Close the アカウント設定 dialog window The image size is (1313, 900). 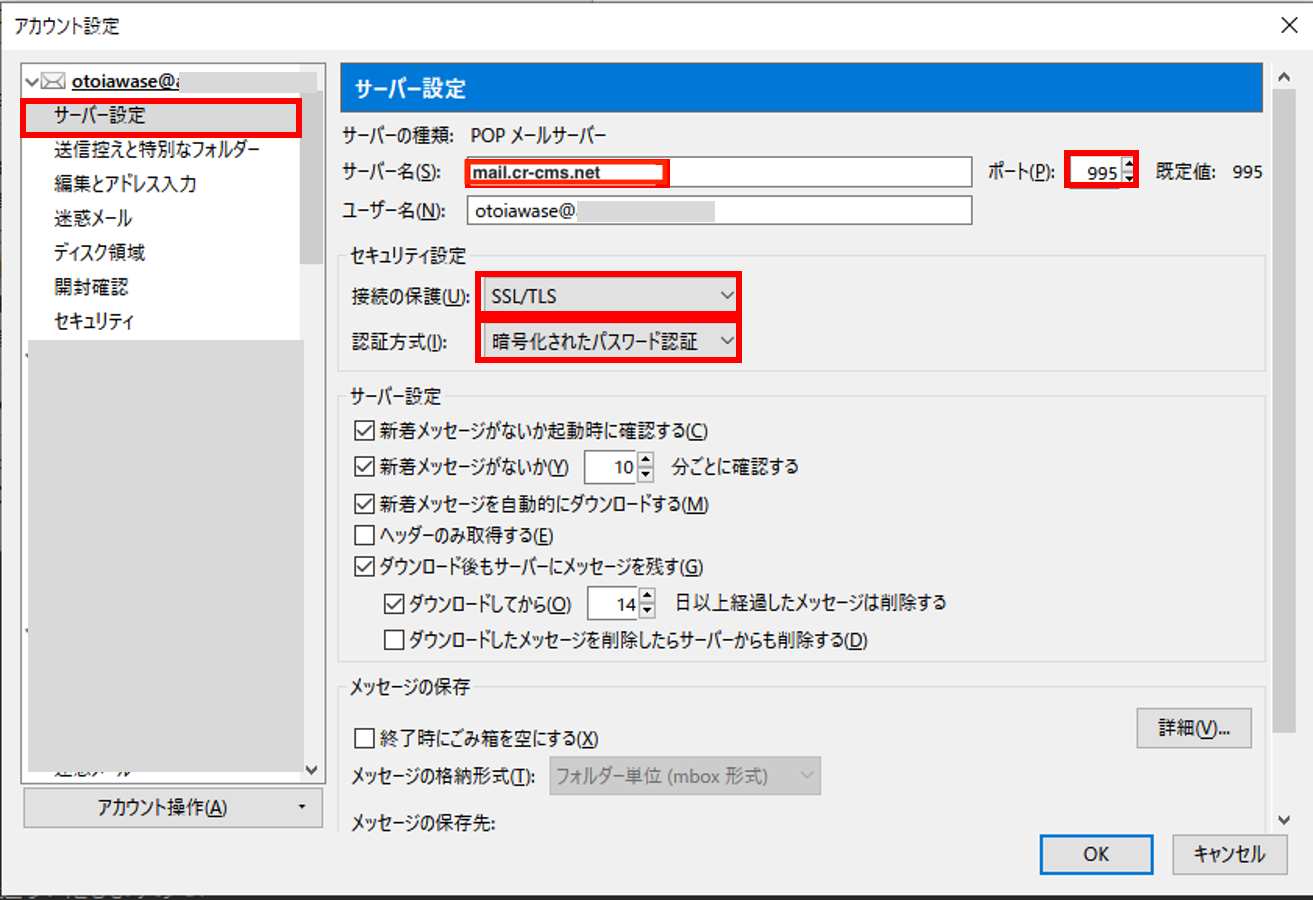point(1289,27)
